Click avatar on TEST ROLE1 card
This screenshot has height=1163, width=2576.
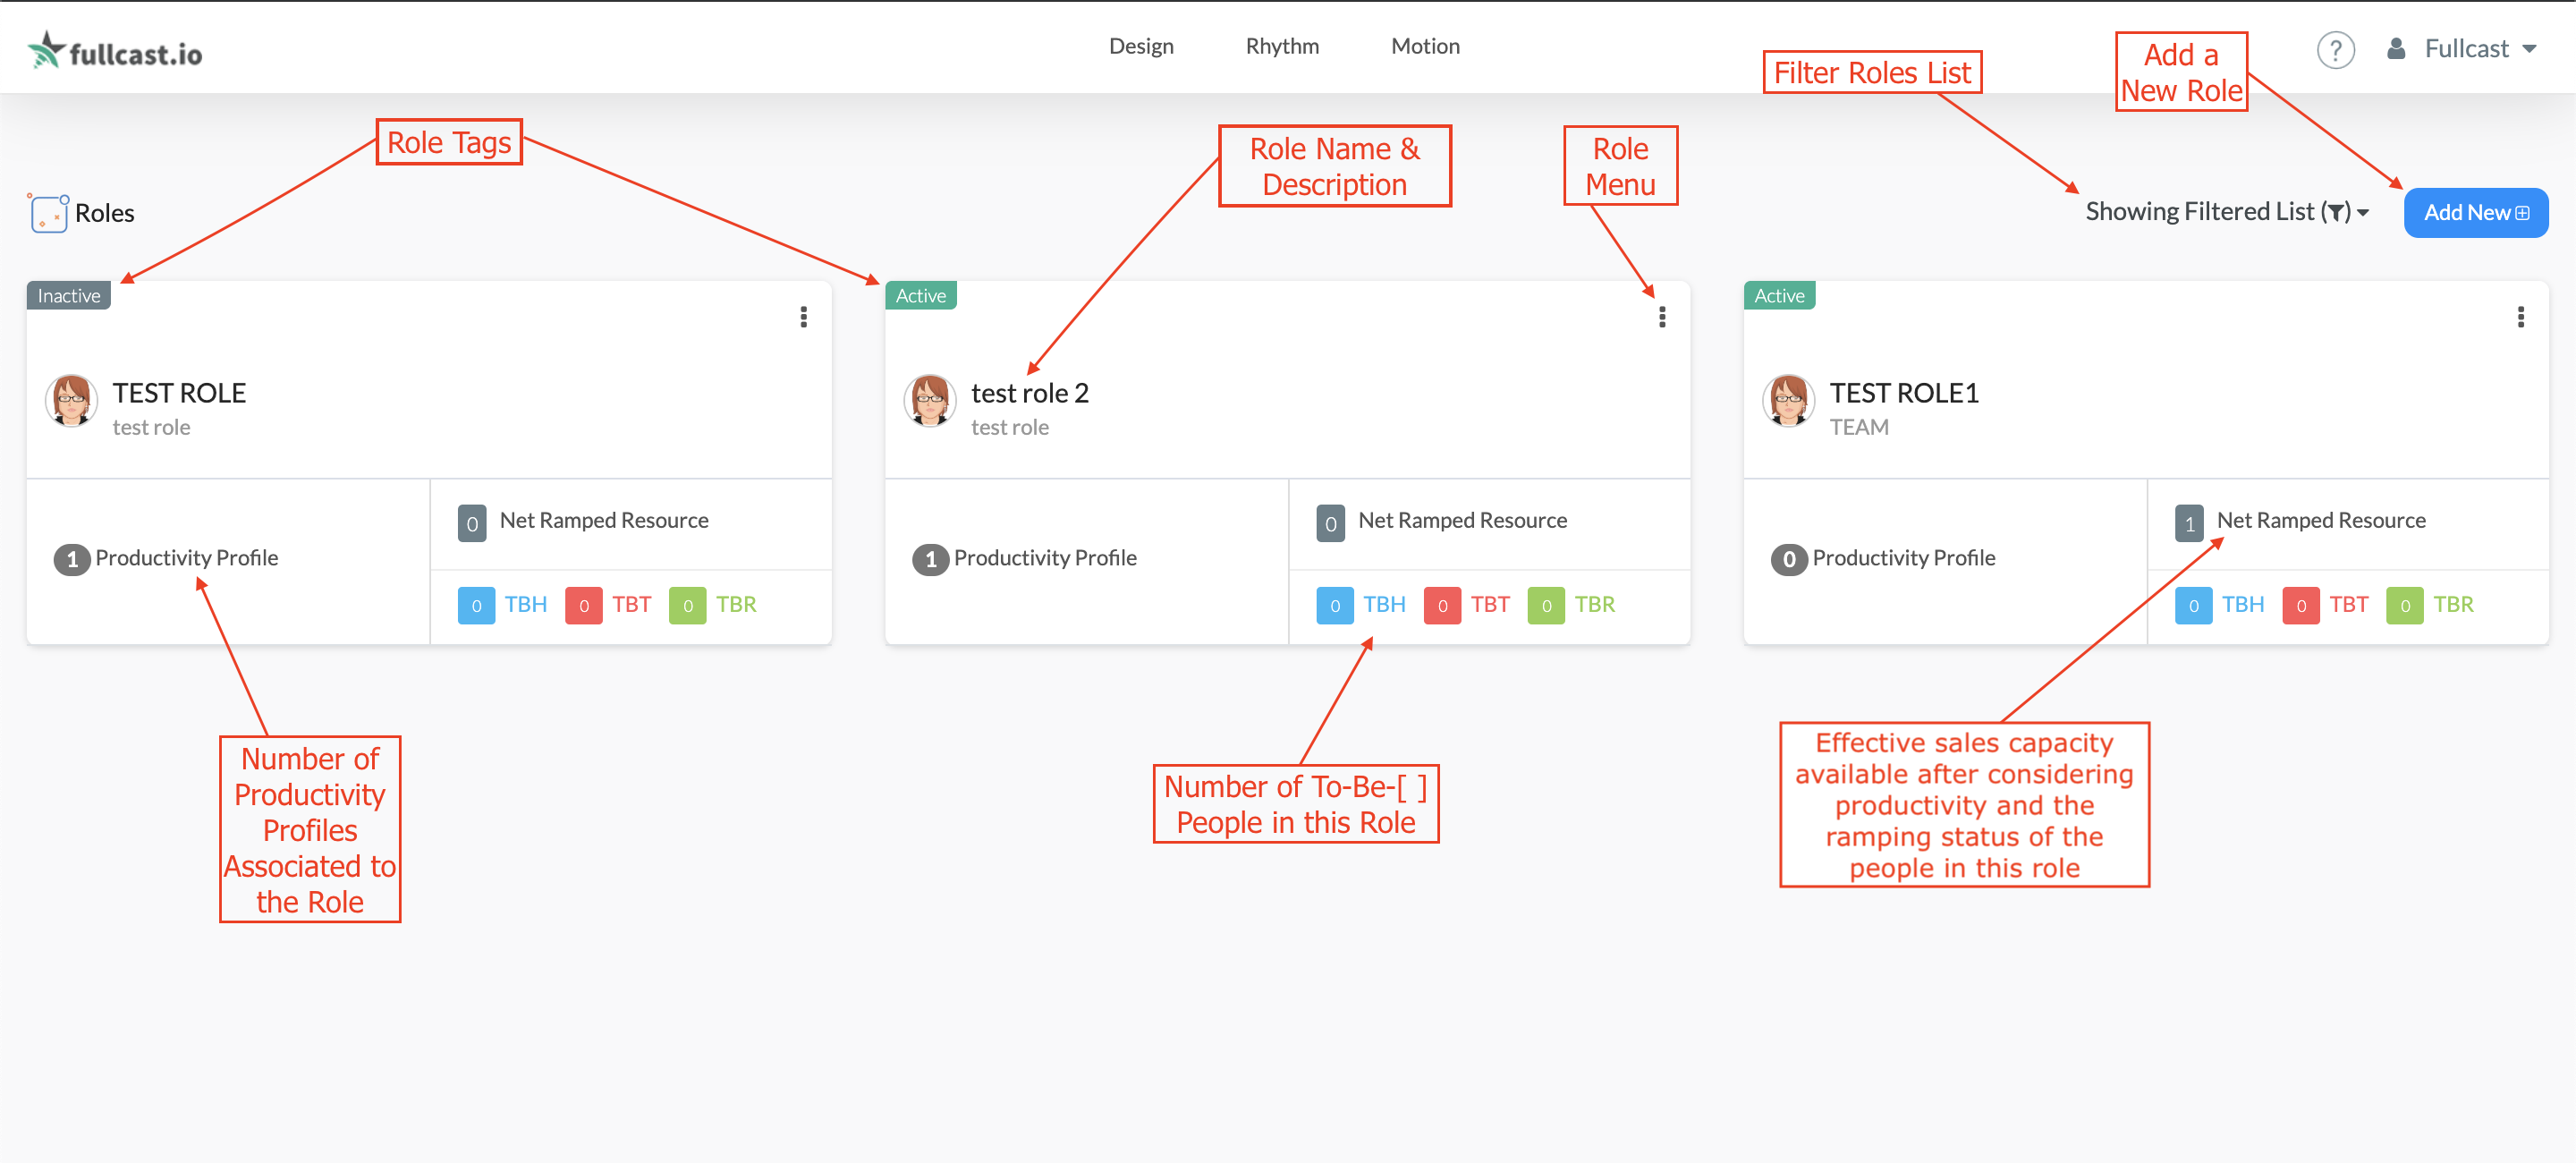pos(1788,400)
